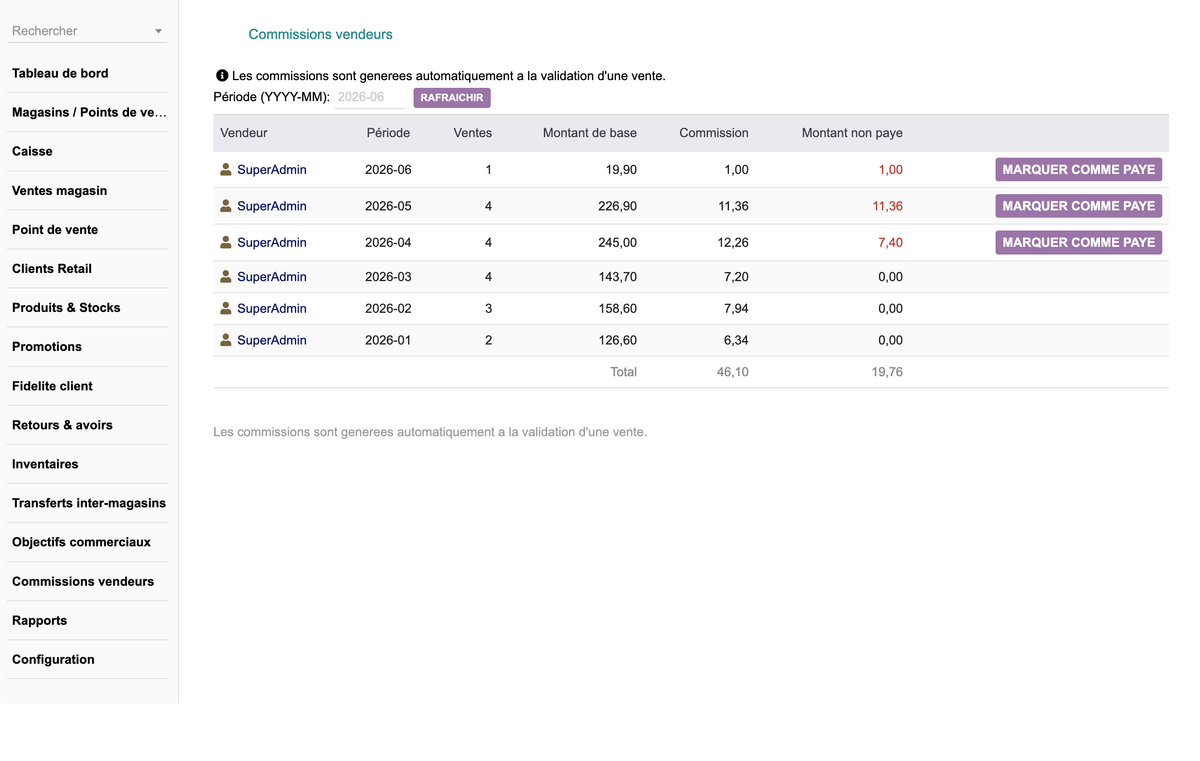Click base amount 19,90
This screenshot has width=1200, height=761.
pos(621,170)
